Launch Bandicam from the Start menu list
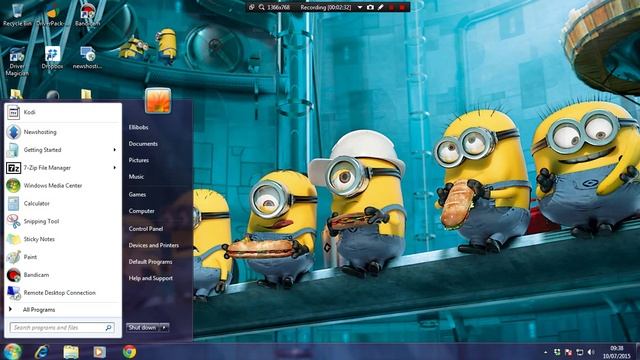640x360 pixels. coord(62,275)
